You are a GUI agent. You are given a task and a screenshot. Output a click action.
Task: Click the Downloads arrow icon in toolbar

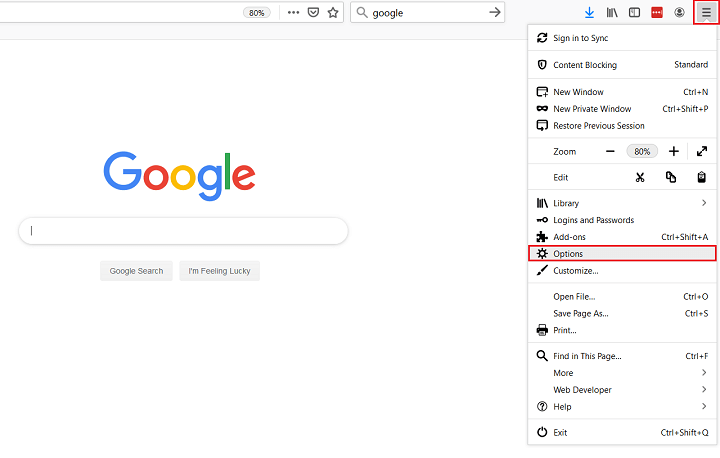tap(589, 12)
